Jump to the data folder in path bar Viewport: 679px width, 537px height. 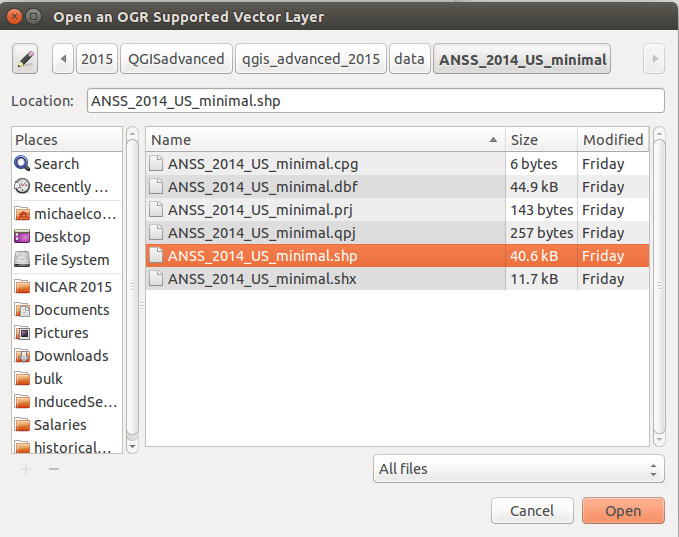point(409,59)
